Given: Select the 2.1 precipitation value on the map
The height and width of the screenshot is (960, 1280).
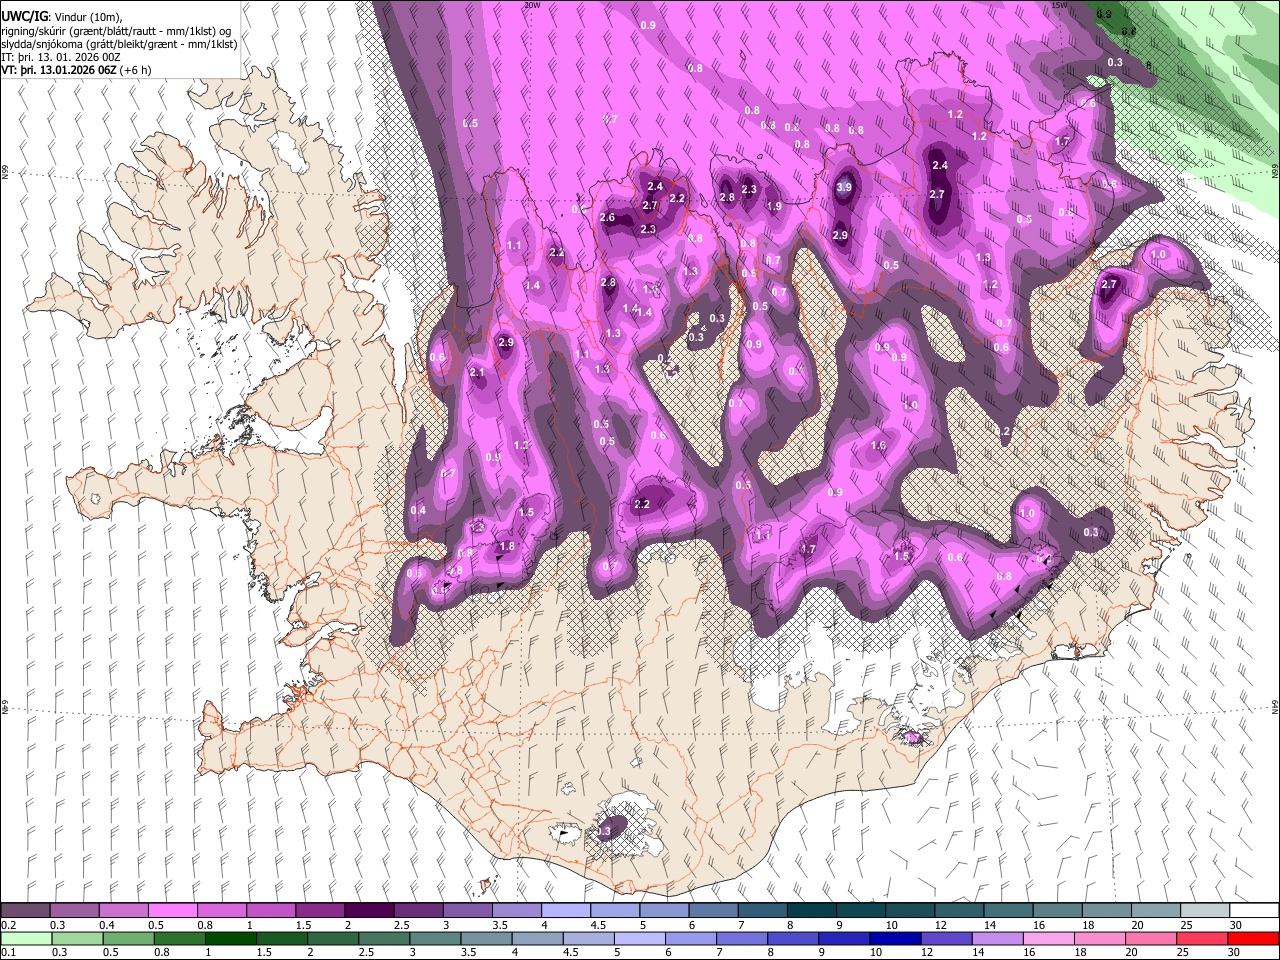Looking at the screenshot, I should coord(477,372).
